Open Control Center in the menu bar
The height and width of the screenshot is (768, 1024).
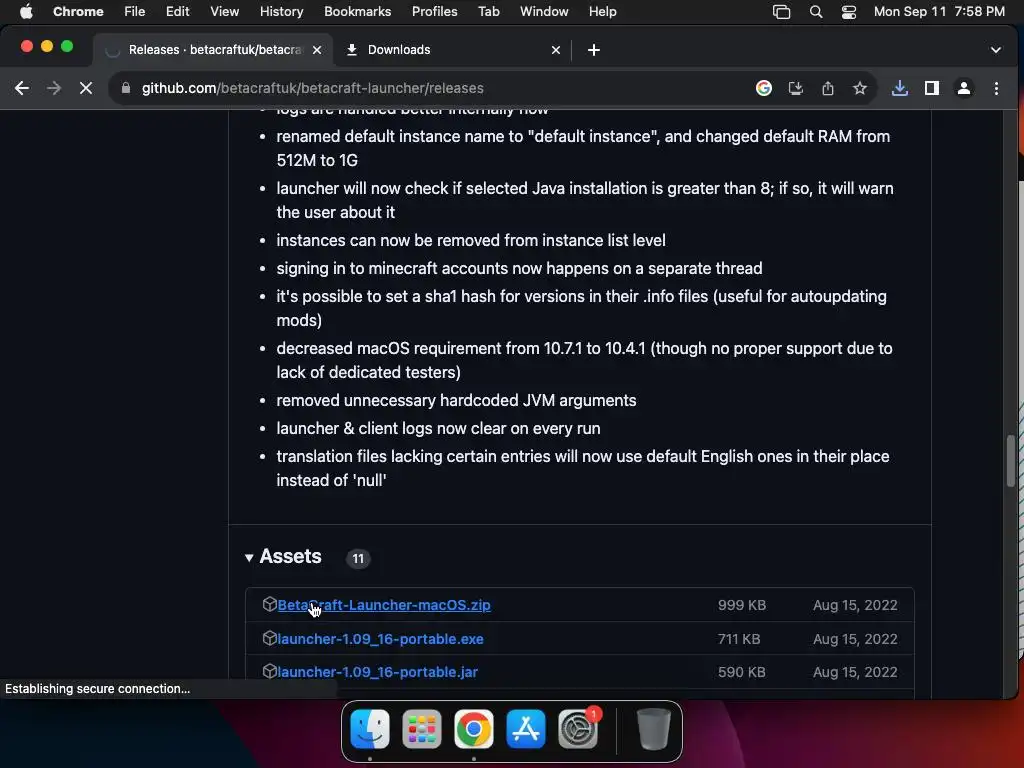click(x=848, y=12)
